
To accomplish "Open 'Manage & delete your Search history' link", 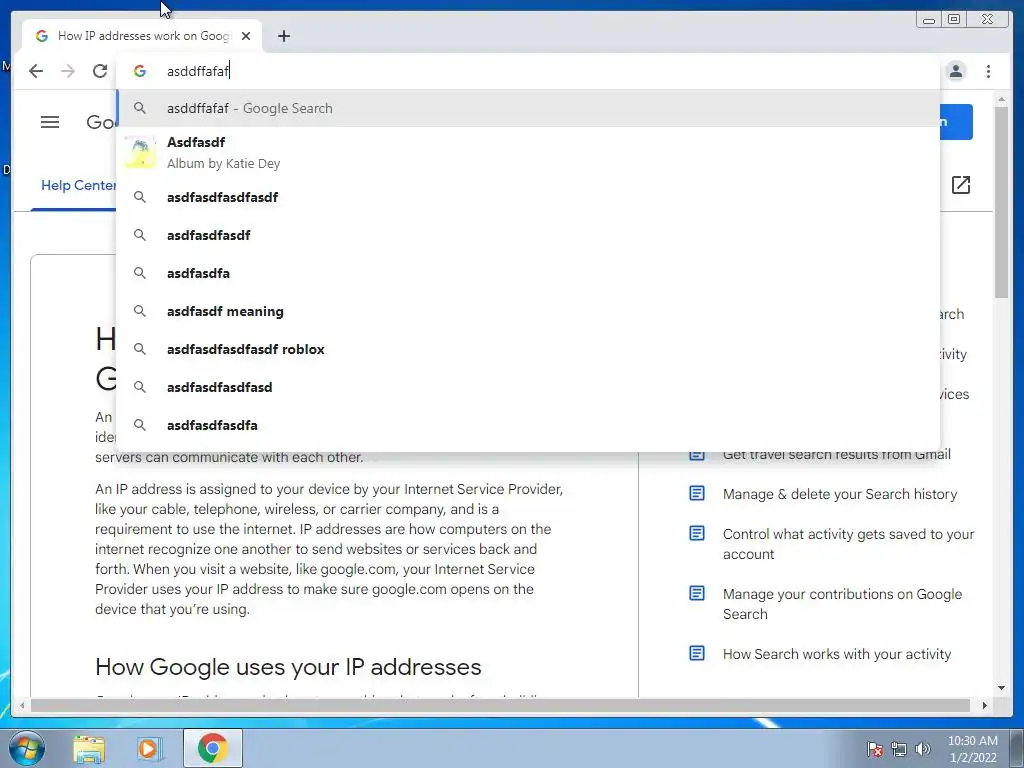I will point(839,494).
